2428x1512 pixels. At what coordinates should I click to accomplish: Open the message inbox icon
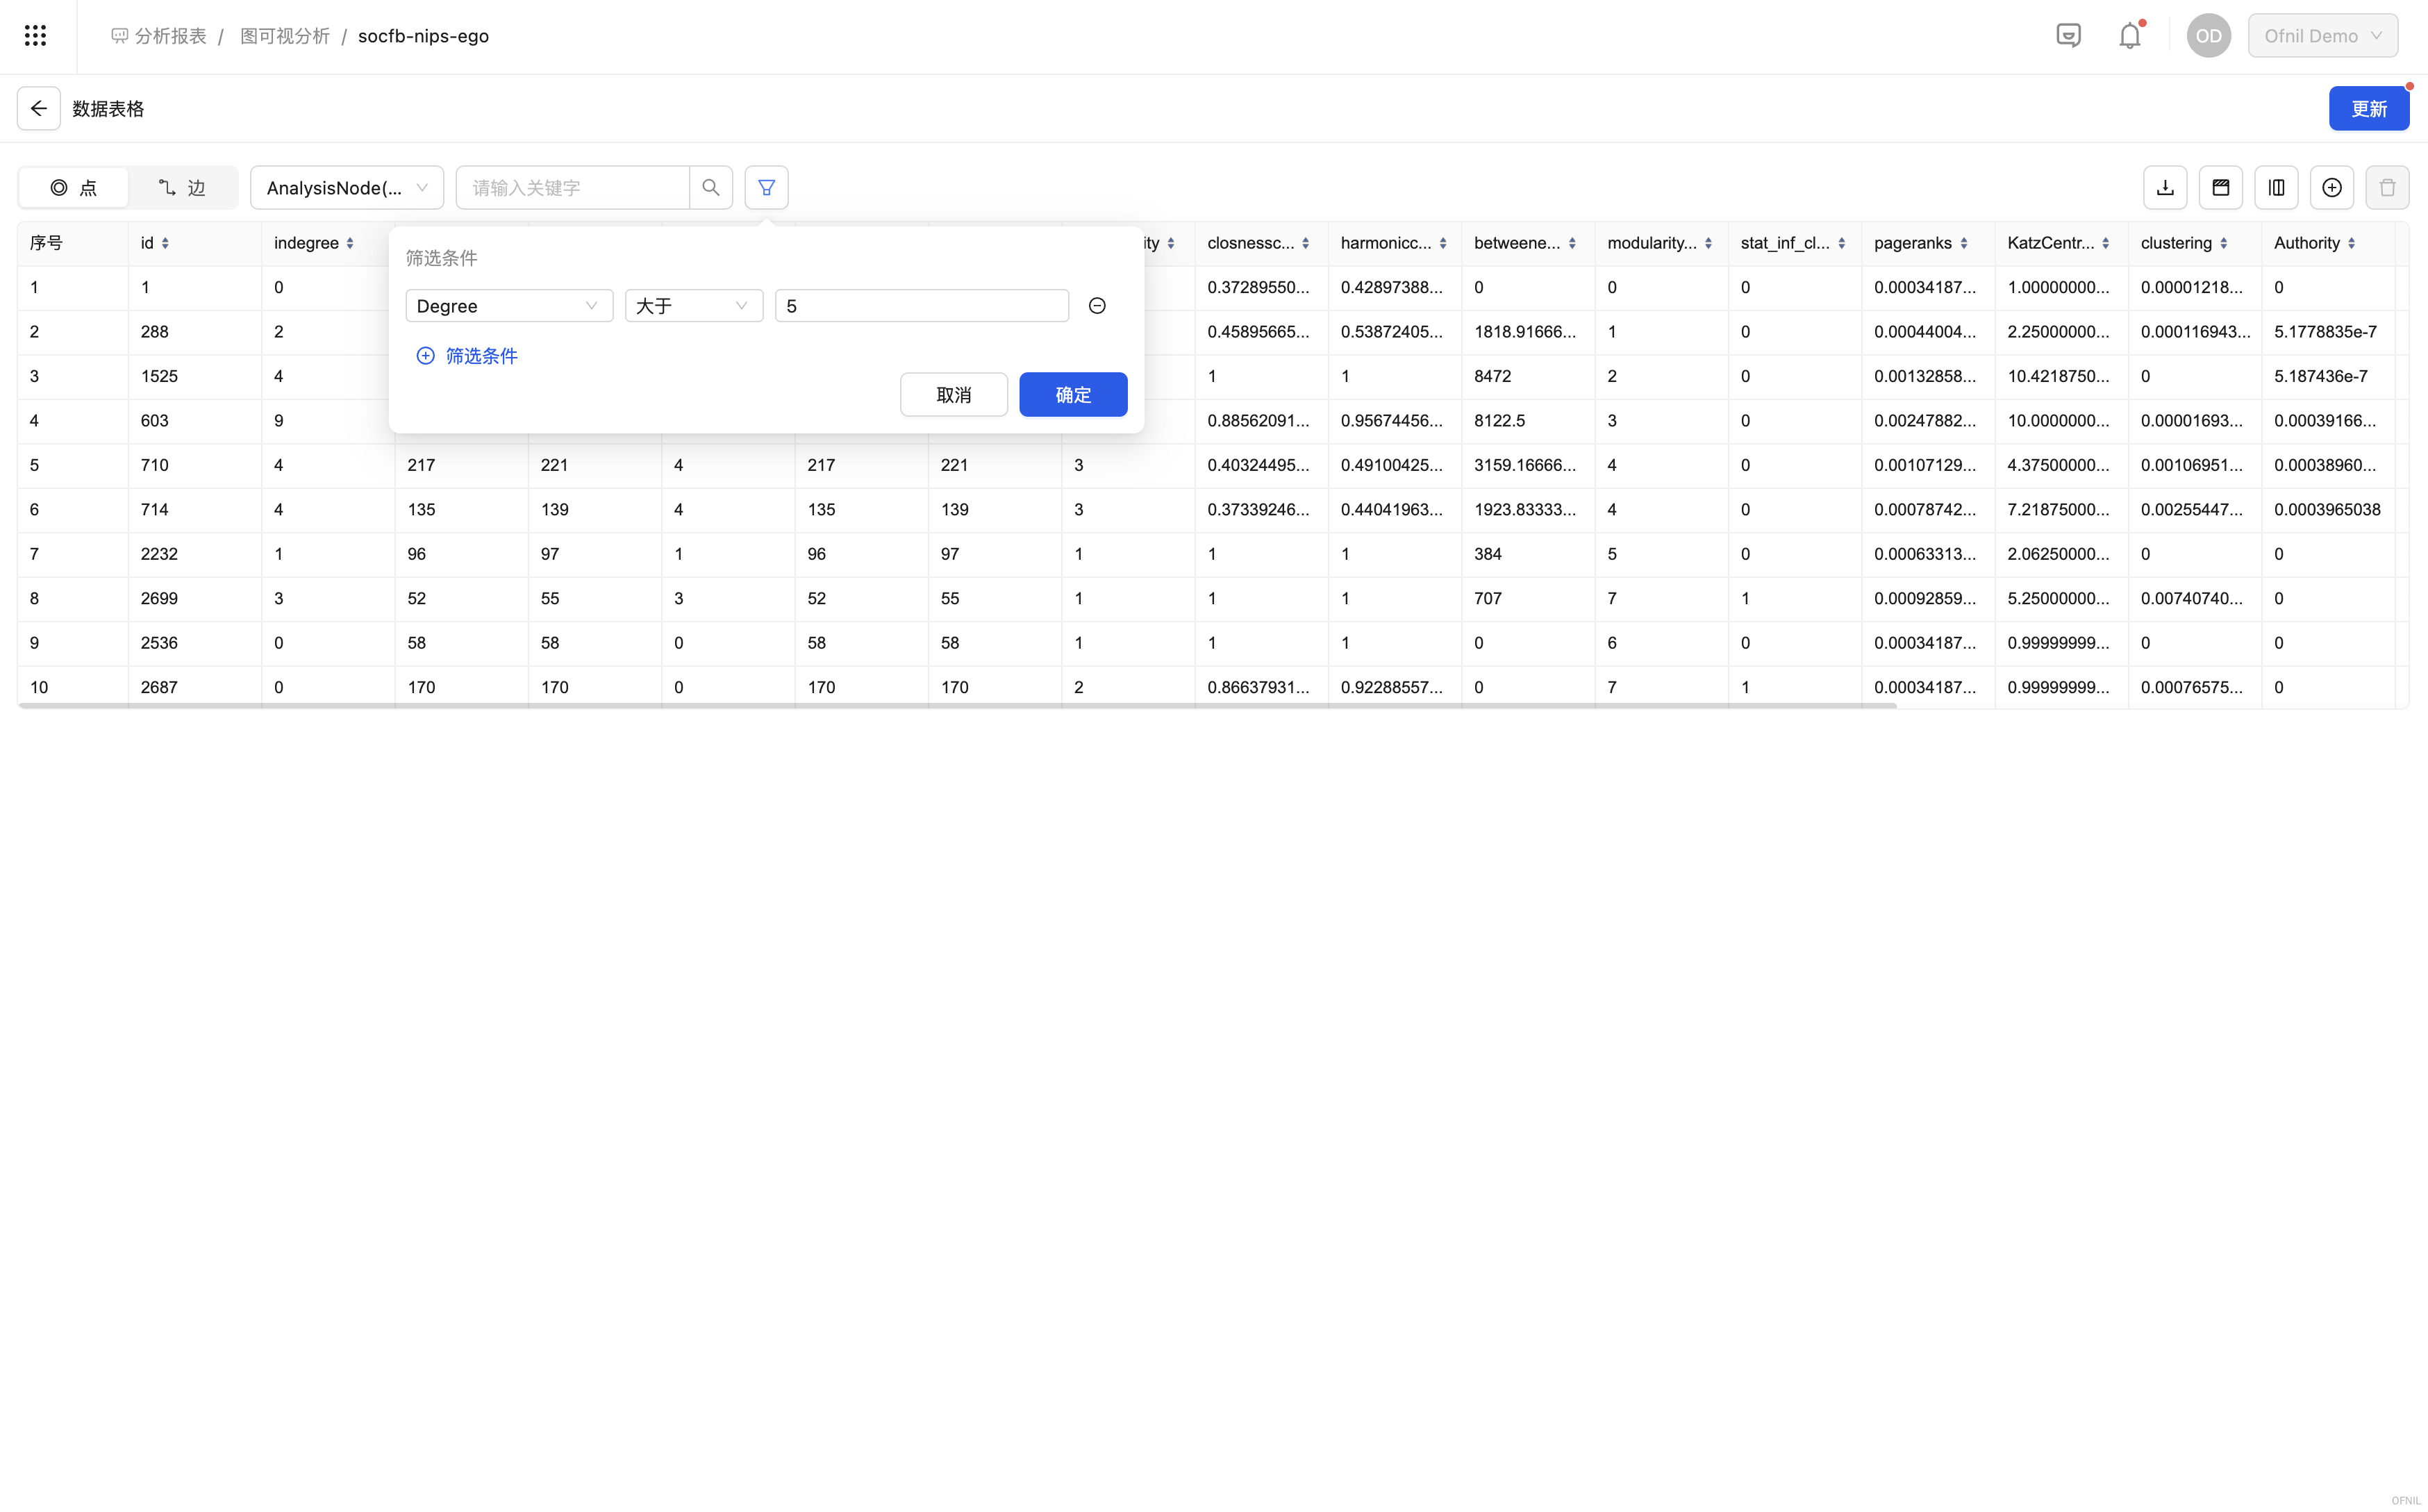(x=2068, y=36)
